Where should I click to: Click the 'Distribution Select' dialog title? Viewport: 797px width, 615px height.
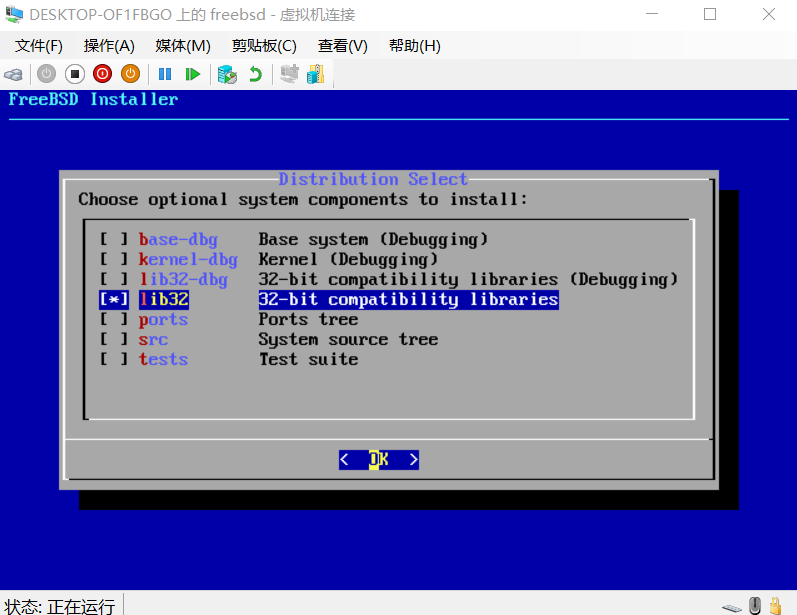point(373,179)
